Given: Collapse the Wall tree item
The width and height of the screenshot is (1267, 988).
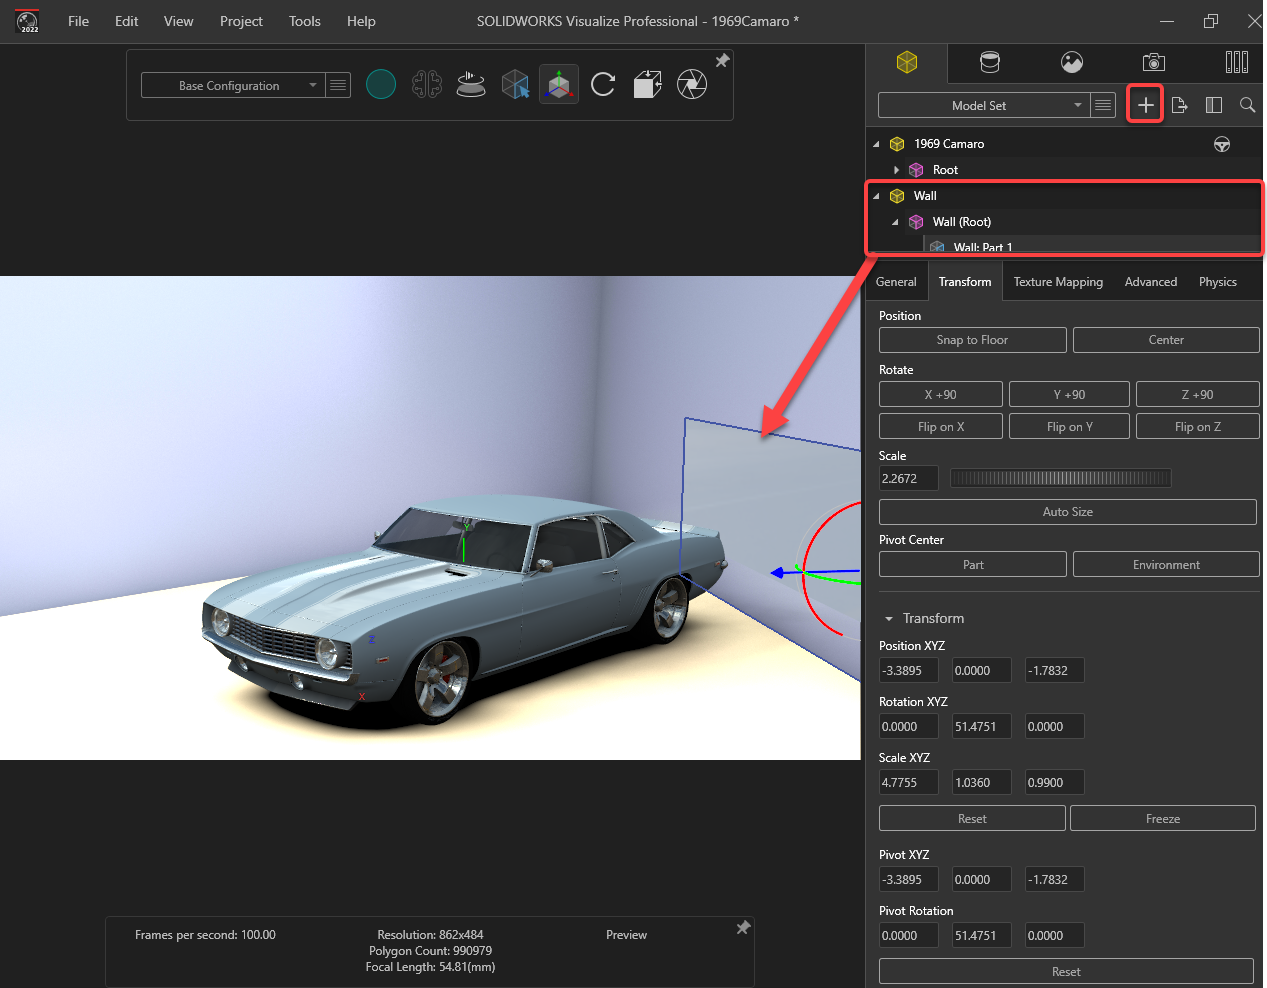Looking at the screenshot, I should [x=876, y=196].
